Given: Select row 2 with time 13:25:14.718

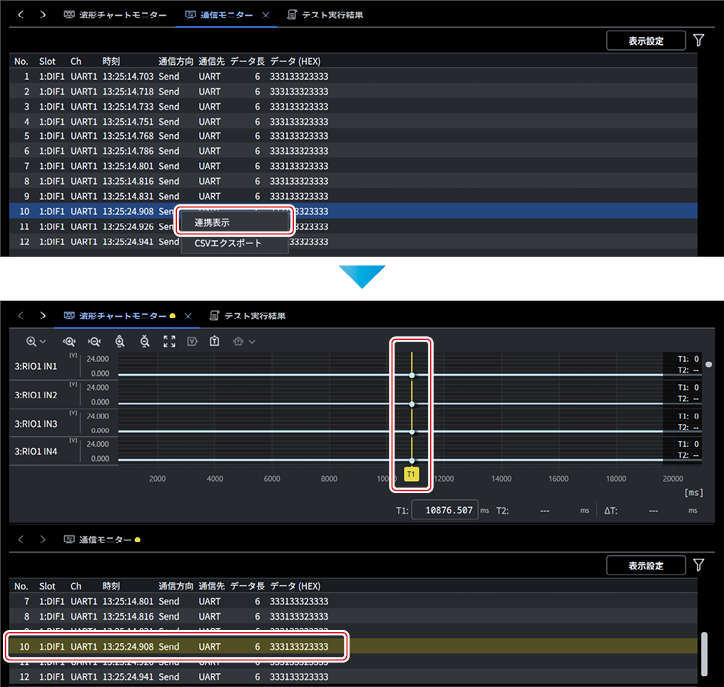Looking at the screenshot, I should point(353,91).
